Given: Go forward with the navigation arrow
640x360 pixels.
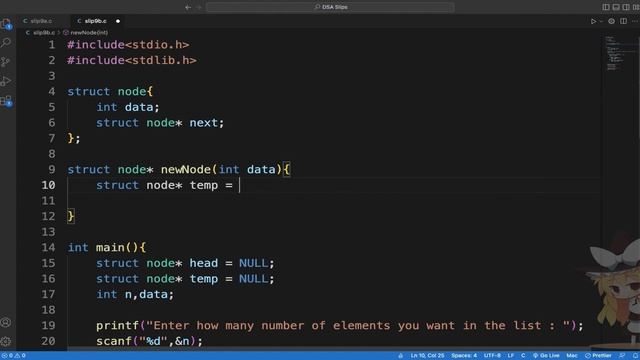Looking at the screenshot, I should (199, 7).
